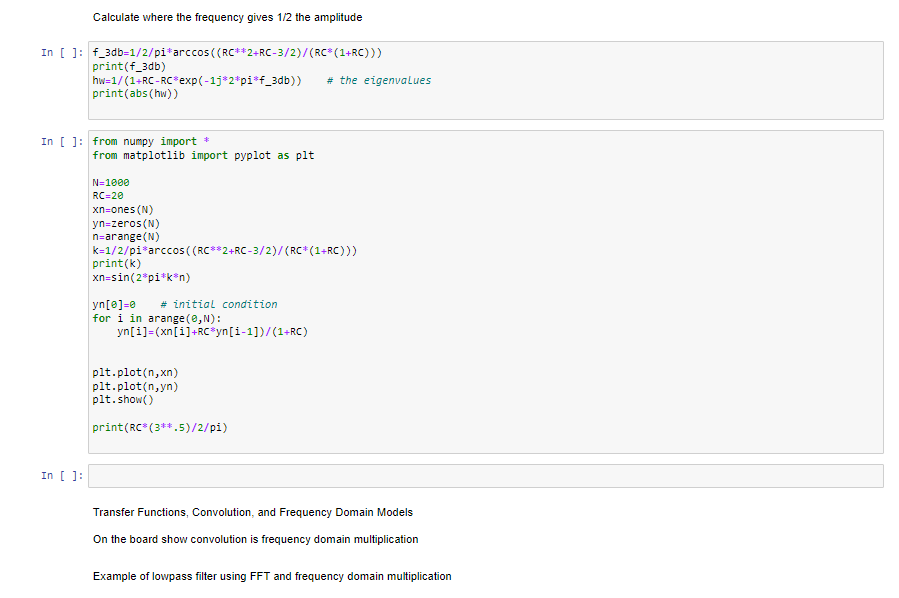Click the lowpass filter FFT example text
This screenshot has width=899, height=598.
click(271, 576)
